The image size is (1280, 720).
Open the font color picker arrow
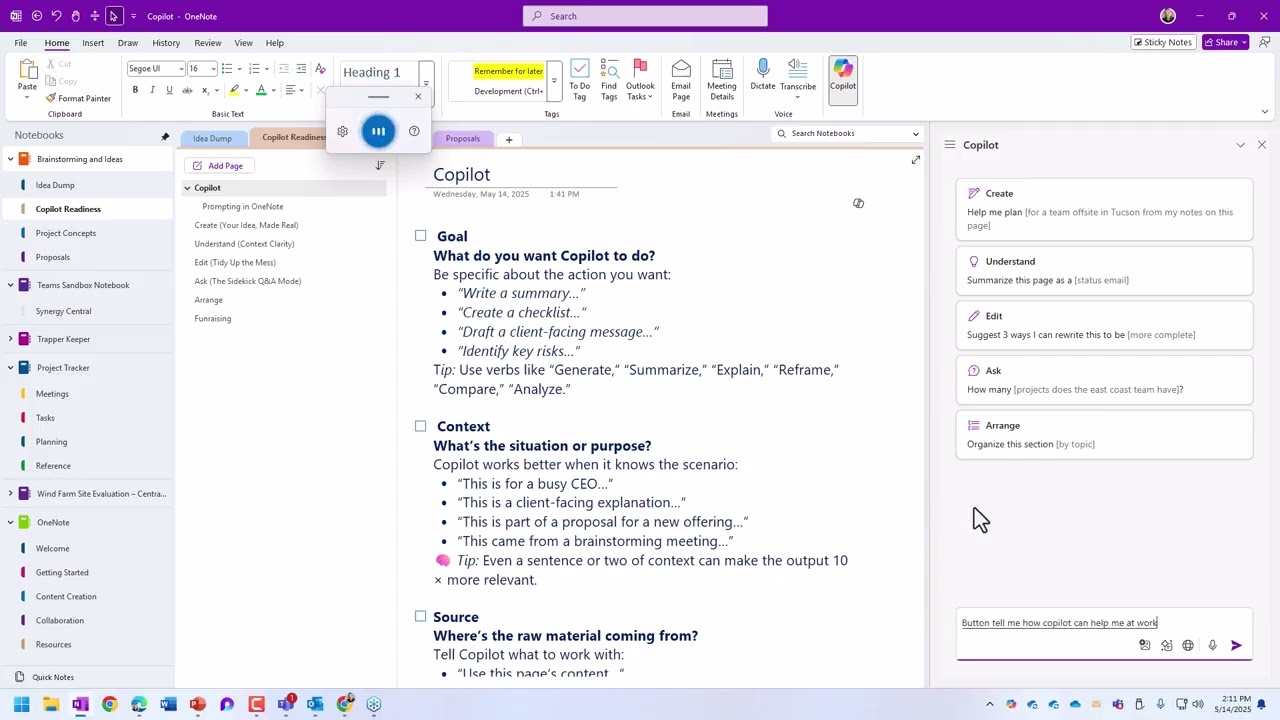273,90
